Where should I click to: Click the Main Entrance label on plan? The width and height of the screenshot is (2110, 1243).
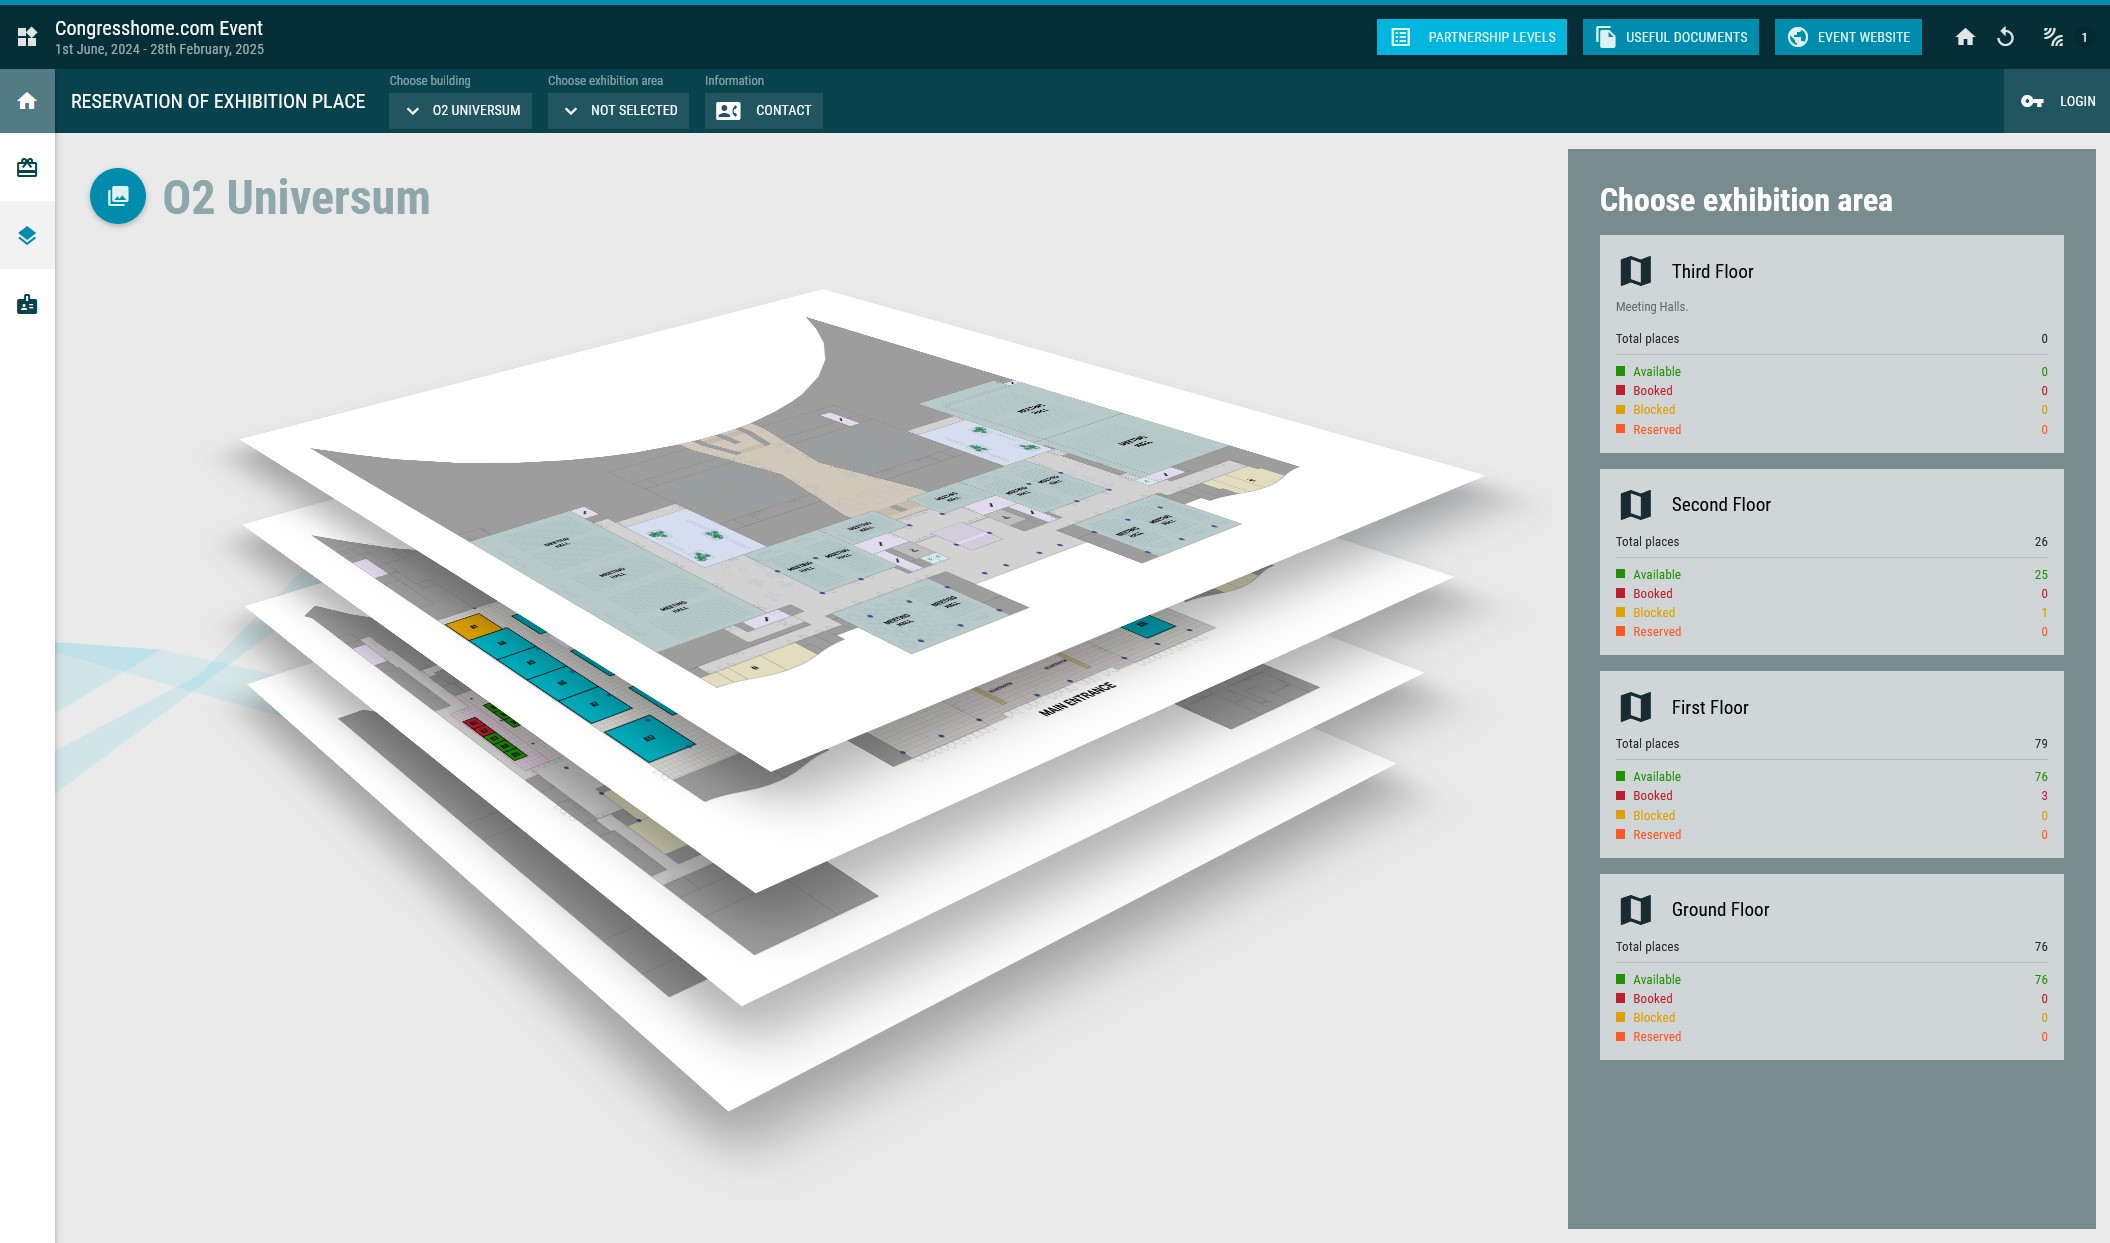tap(1077, 699)
